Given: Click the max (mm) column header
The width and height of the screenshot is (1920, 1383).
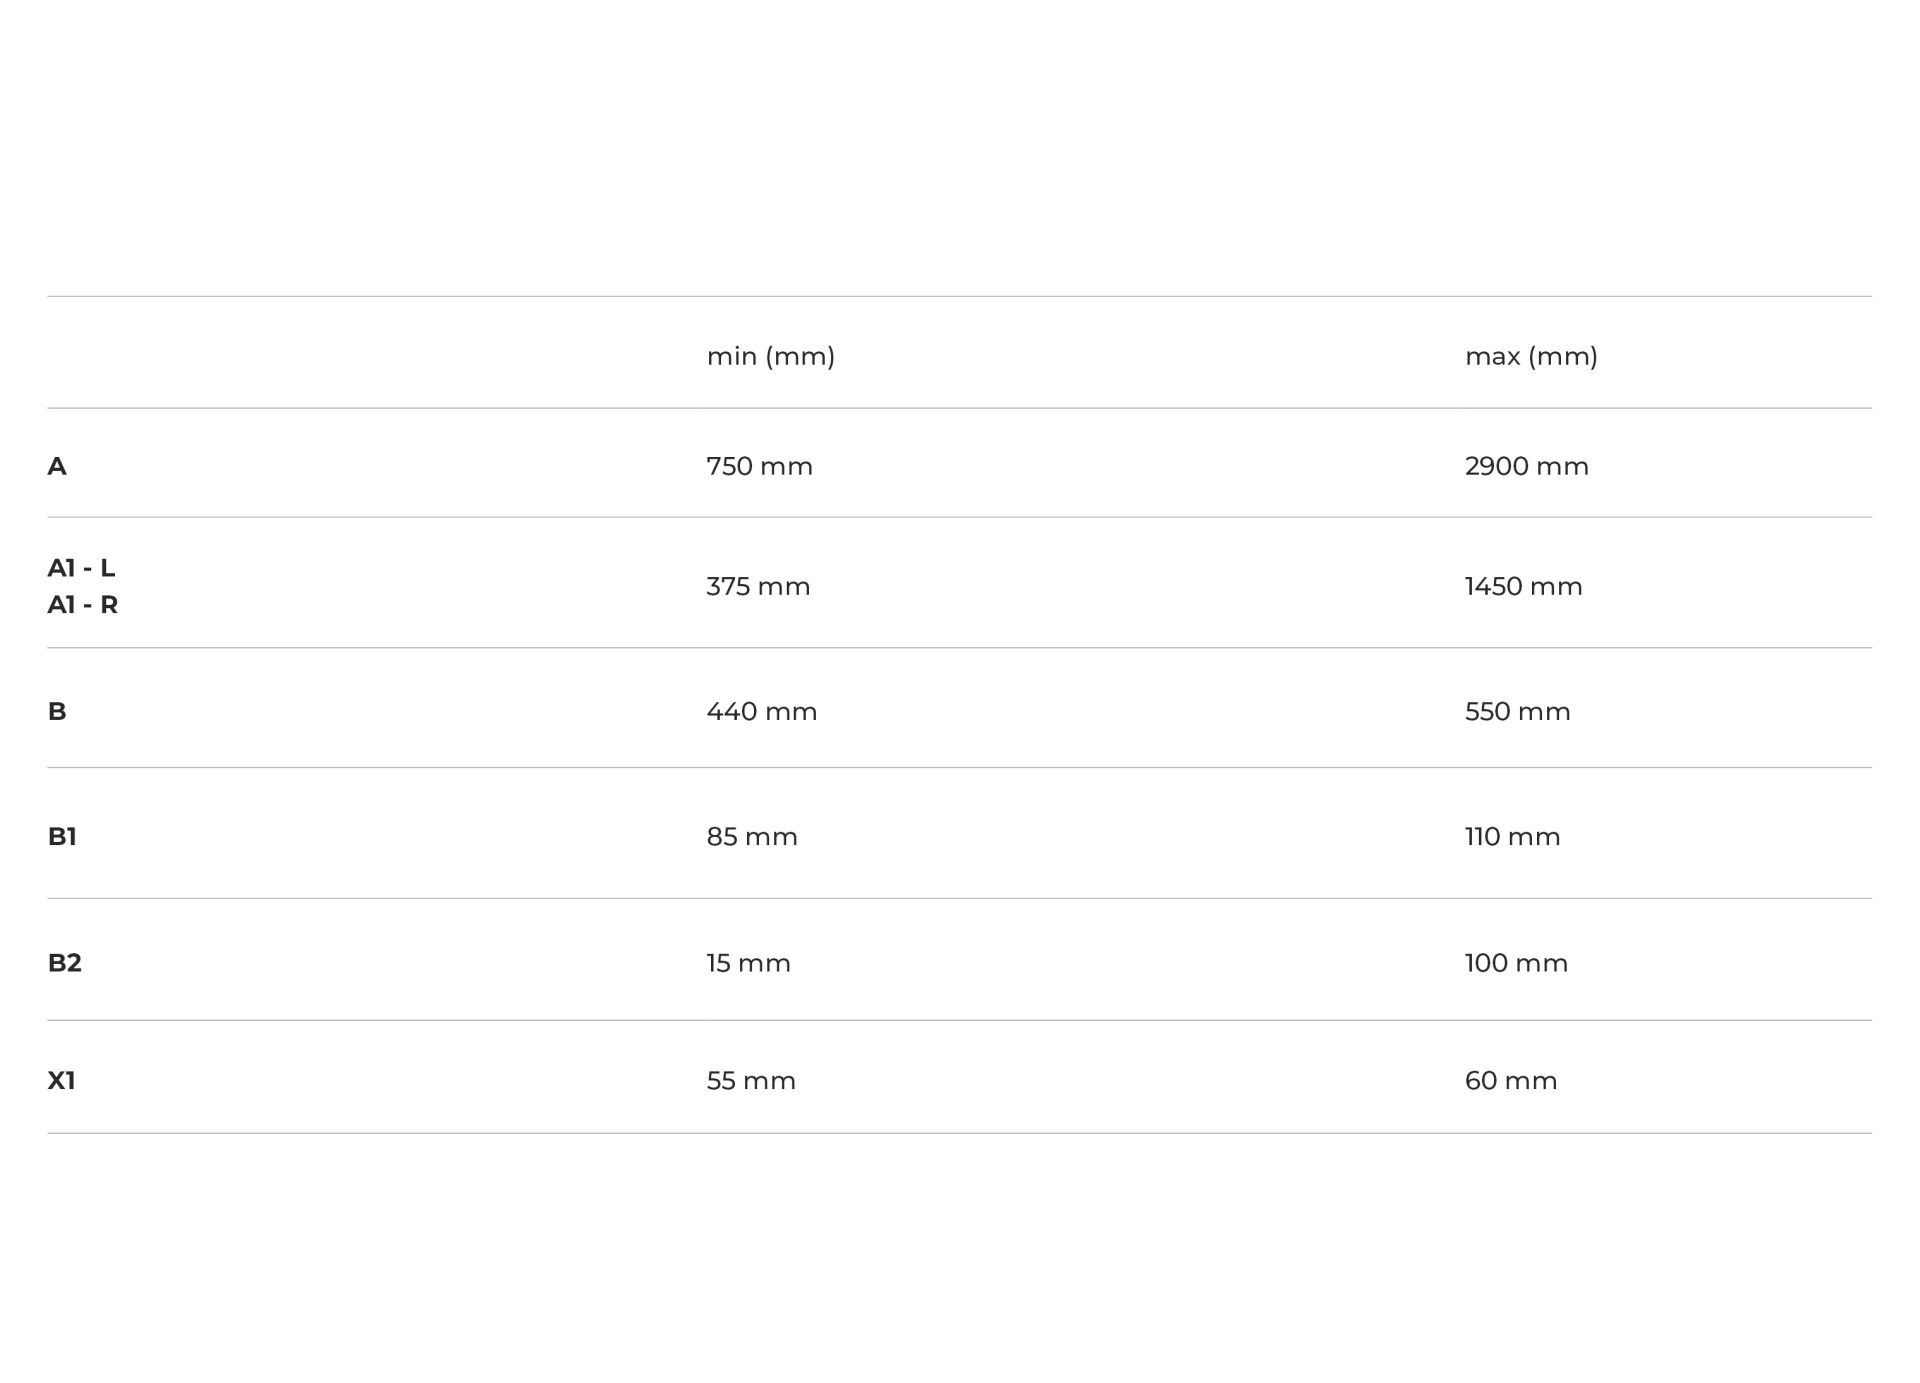Looking at the screenshot, I should tap(1530, 356).
